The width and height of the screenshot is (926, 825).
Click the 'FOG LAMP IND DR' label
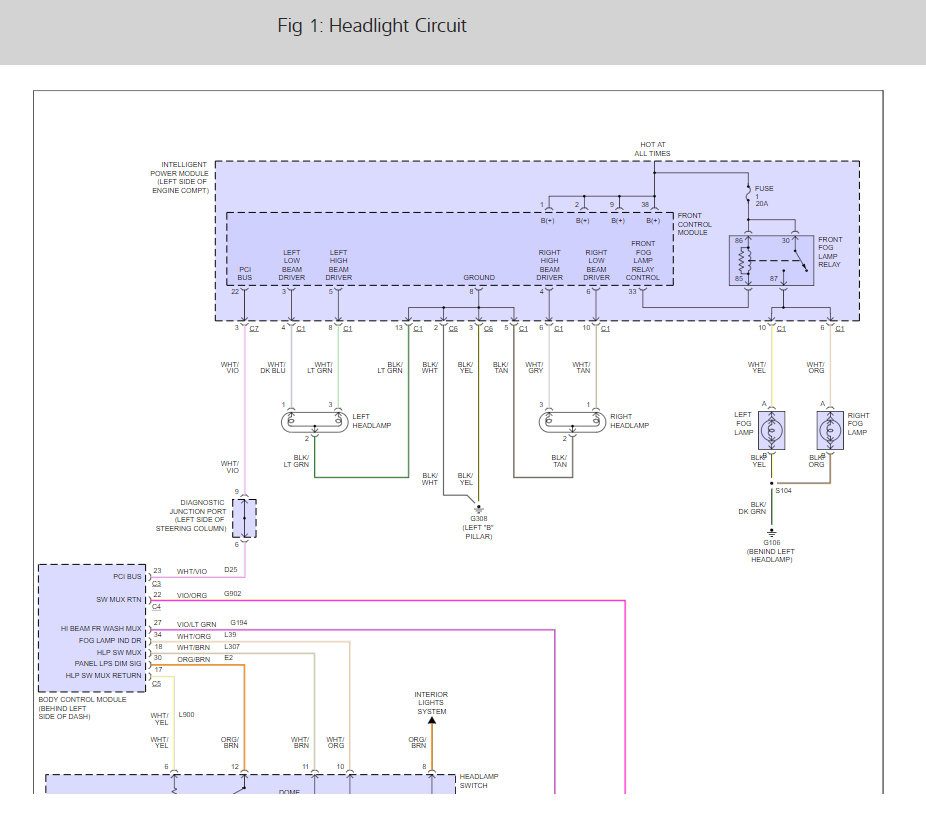point(110,640)
